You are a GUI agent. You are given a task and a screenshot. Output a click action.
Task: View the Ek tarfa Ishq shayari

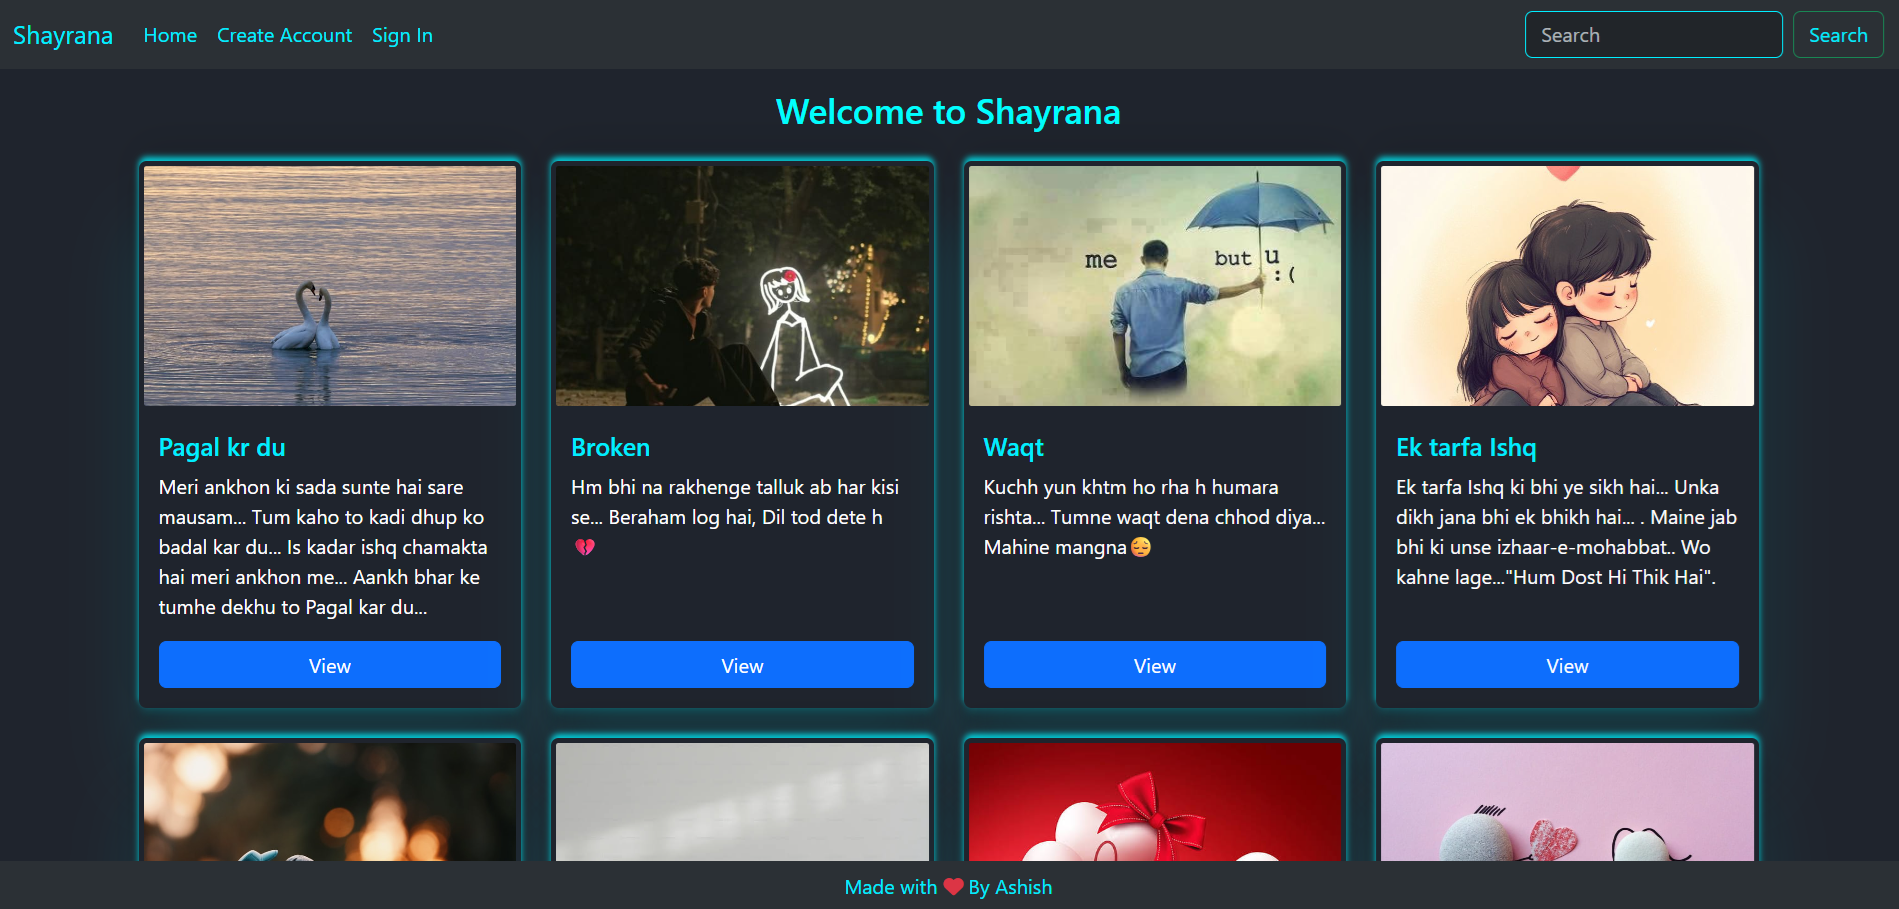(x=1567, y=665)
